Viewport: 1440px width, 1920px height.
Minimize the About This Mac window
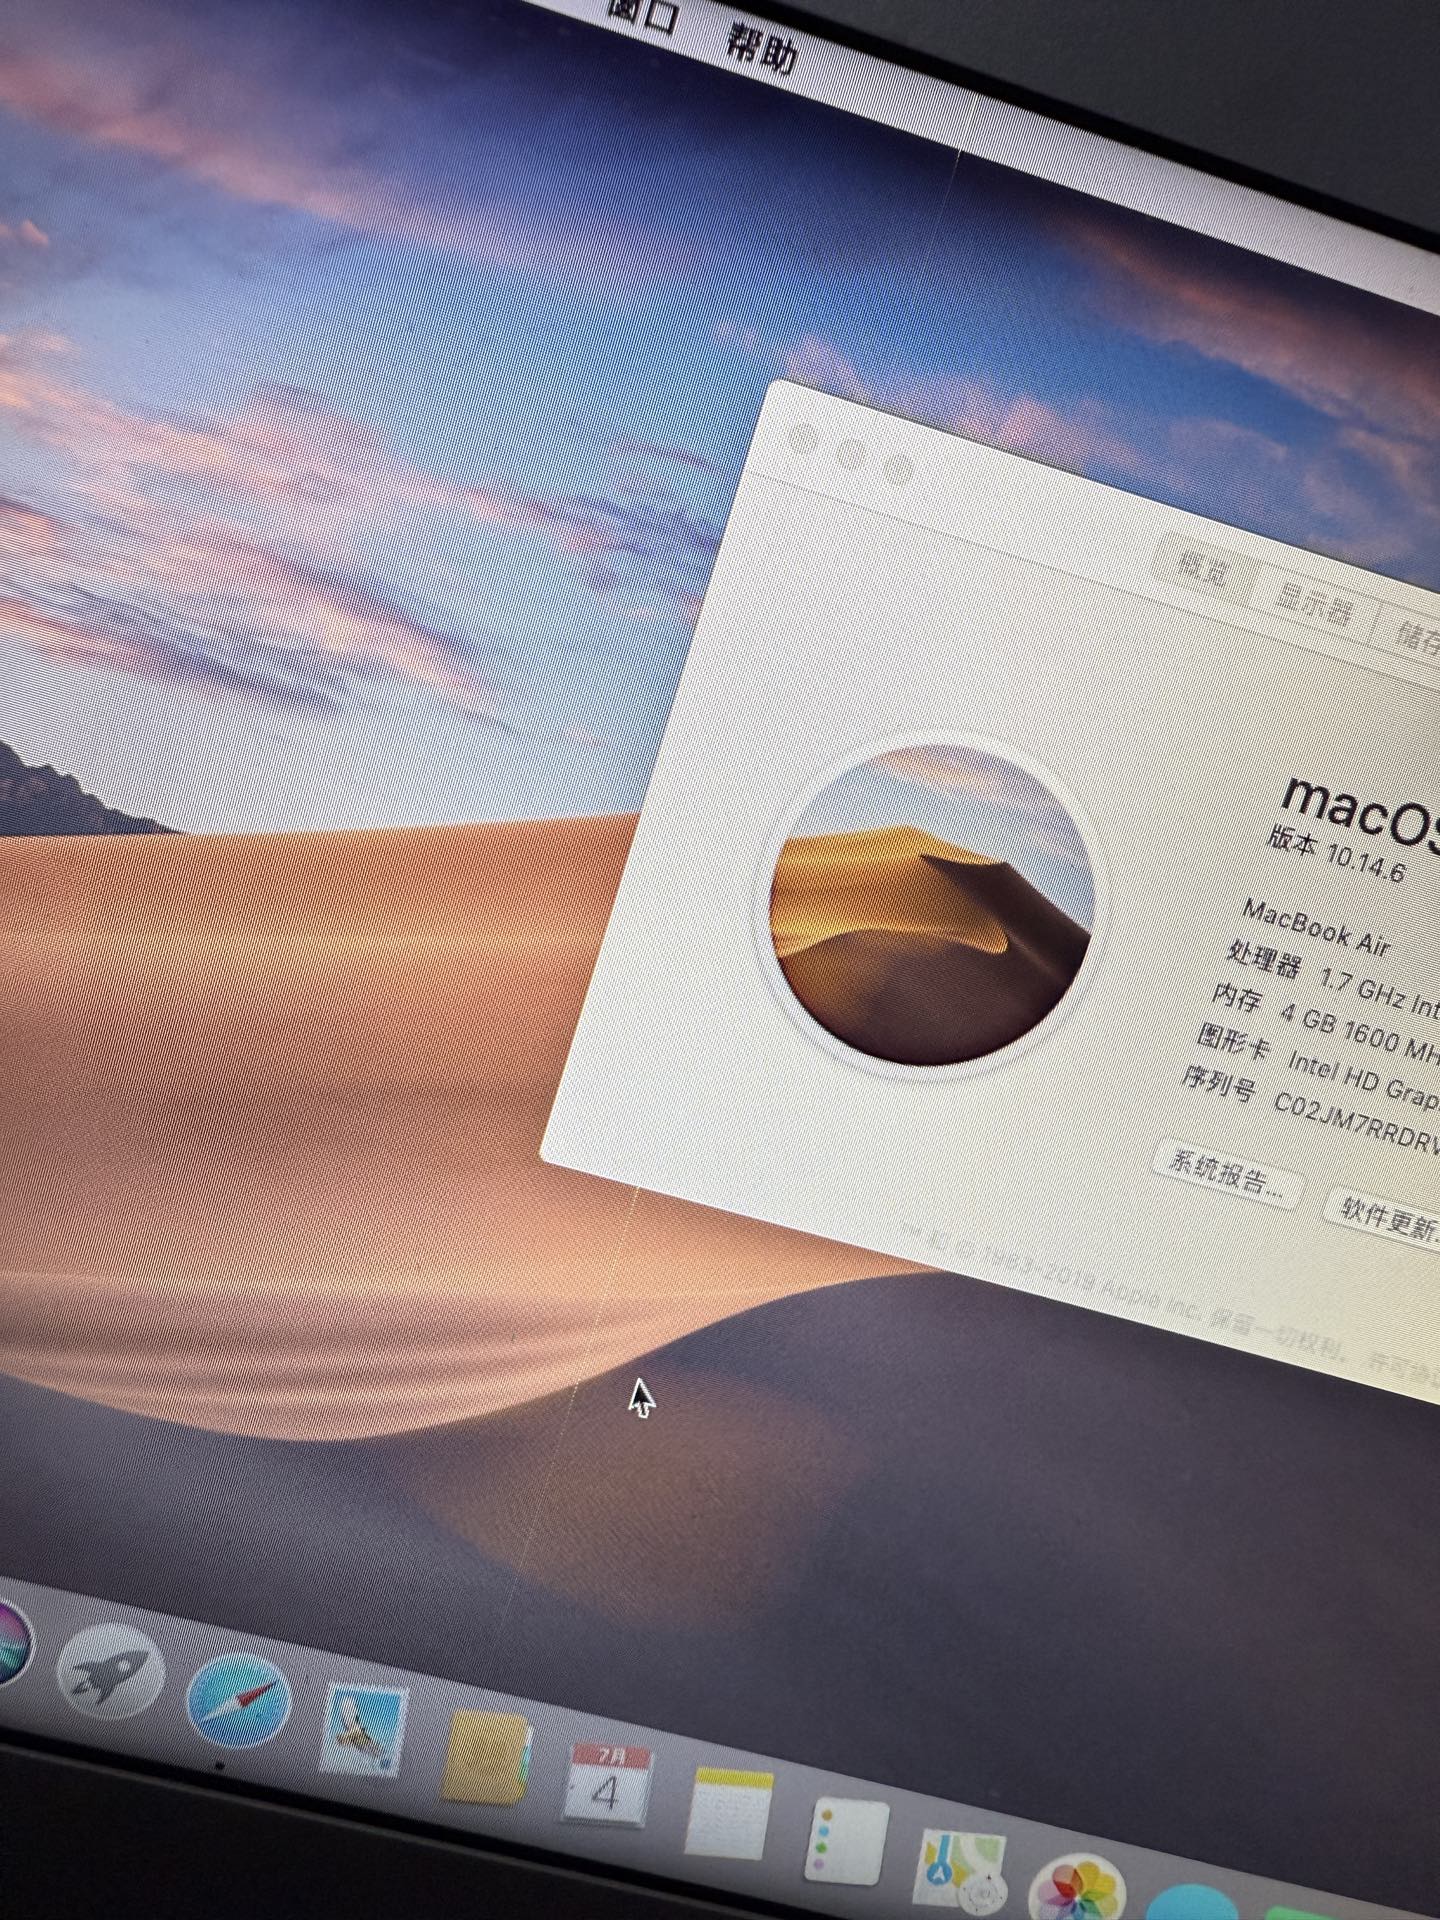pos(851,453)
